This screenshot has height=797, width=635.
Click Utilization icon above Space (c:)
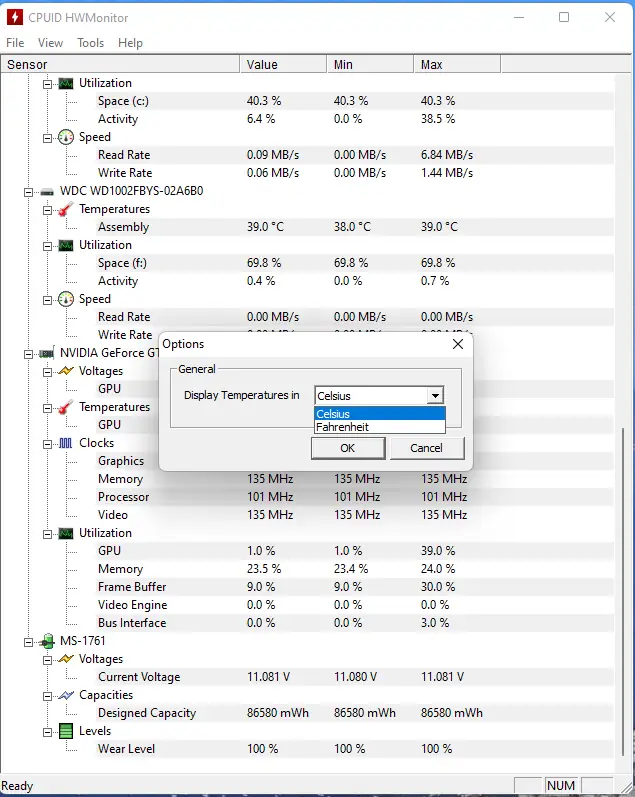tap(66, 83)
